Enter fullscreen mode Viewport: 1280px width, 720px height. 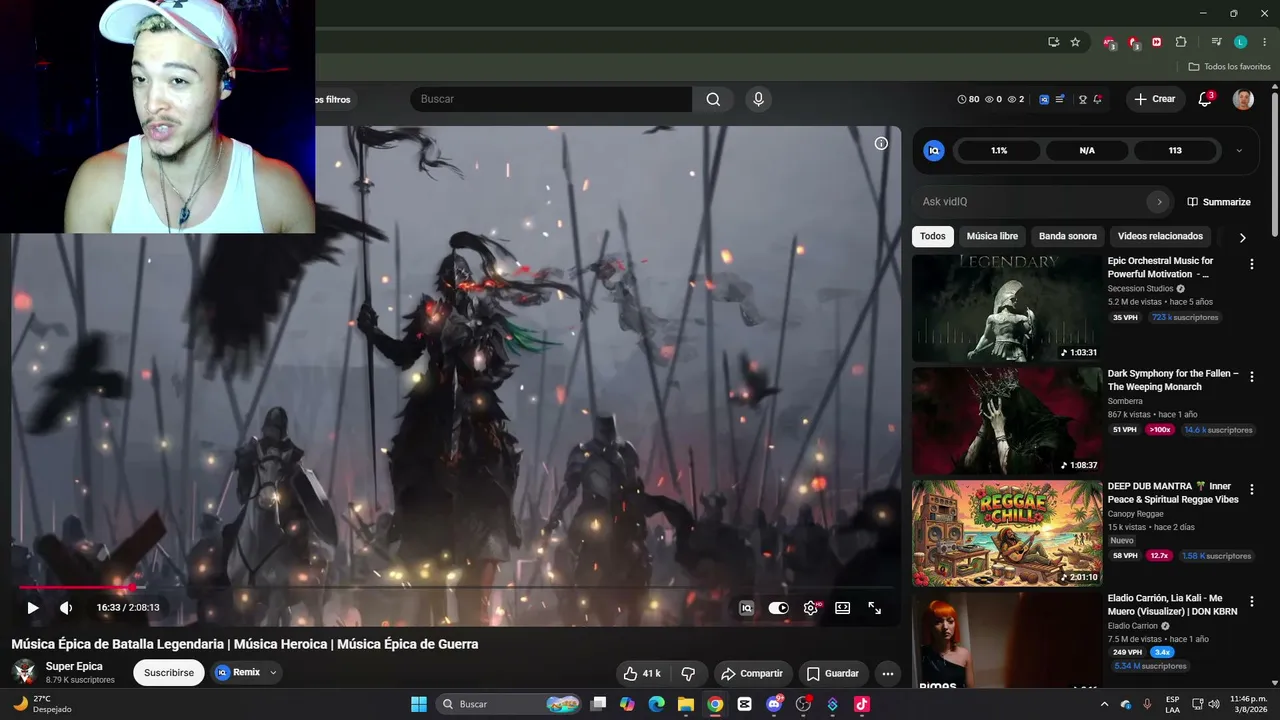874,607
